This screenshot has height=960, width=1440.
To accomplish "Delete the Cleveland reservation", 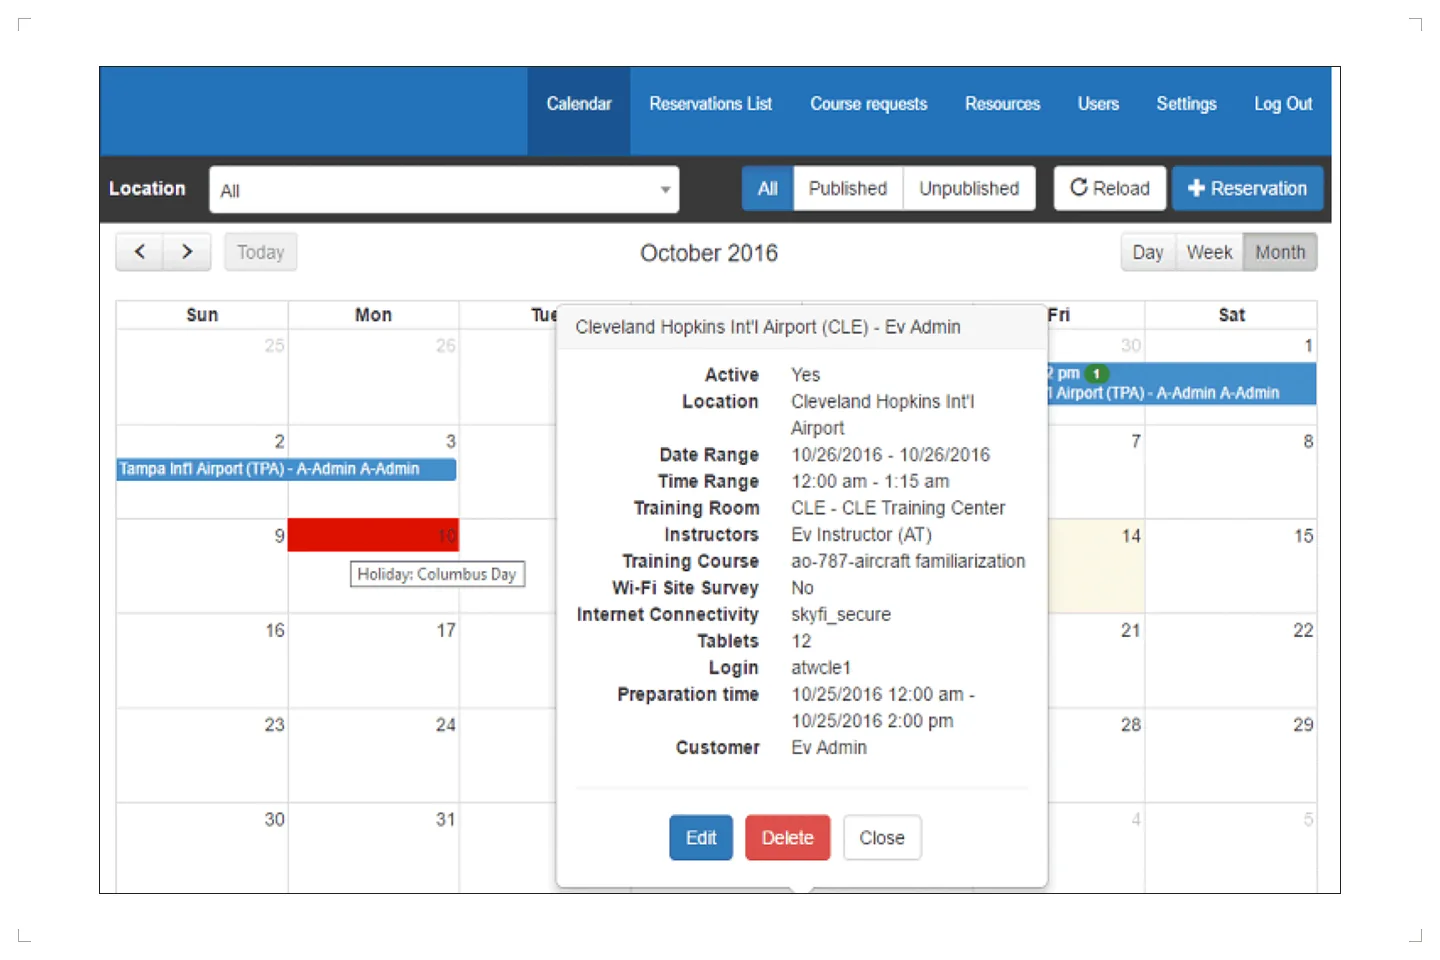I will [788, 838].
